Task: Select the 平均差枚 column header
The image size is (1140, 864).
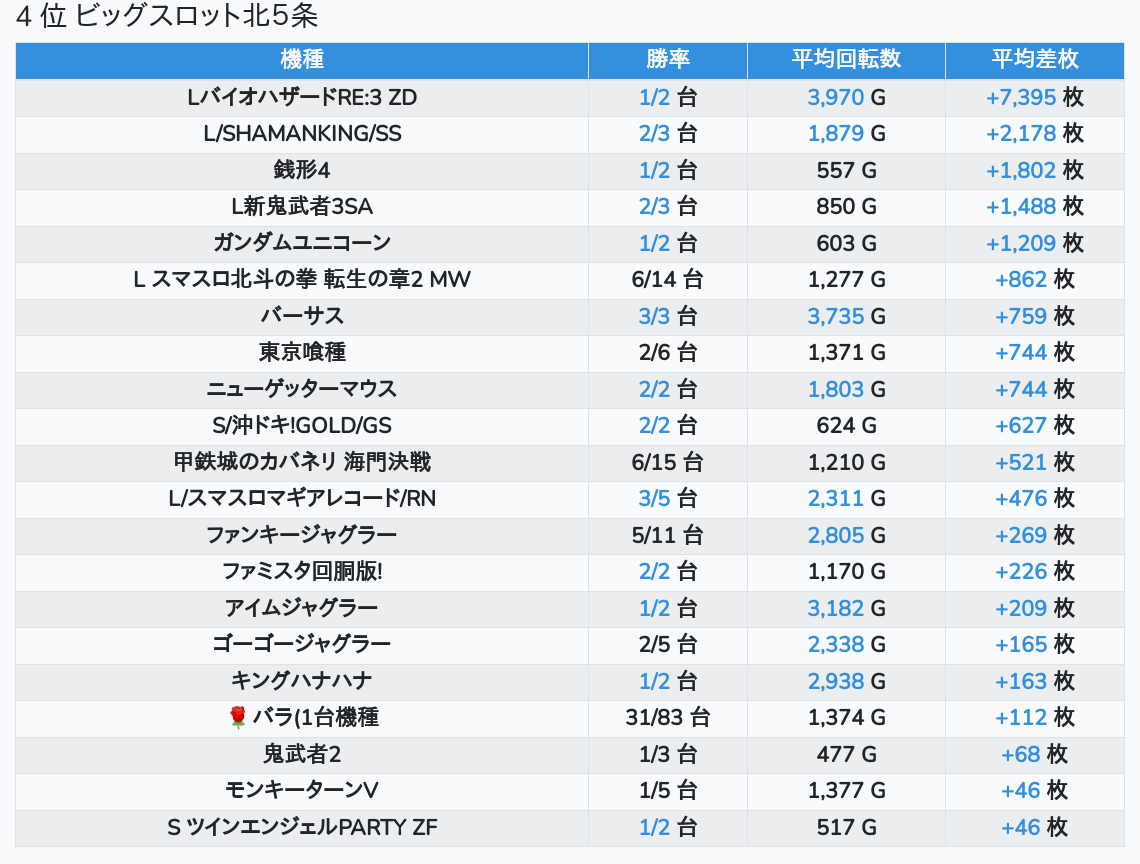Action: coord(1035,60)
